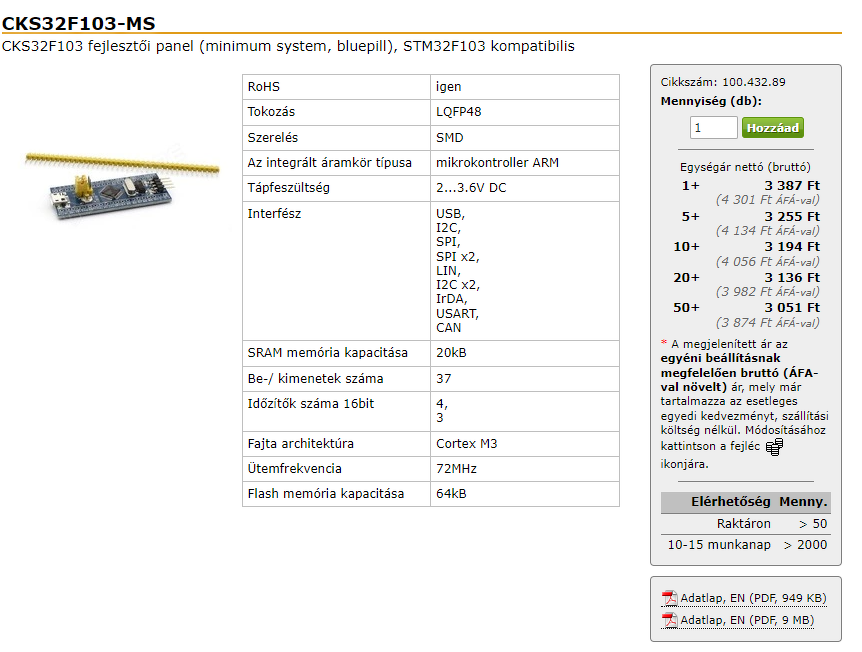The width and height of the screenshot is (862, 652).
Task: Click the 'Raktáron' stock row
Action: coord(743,524)
